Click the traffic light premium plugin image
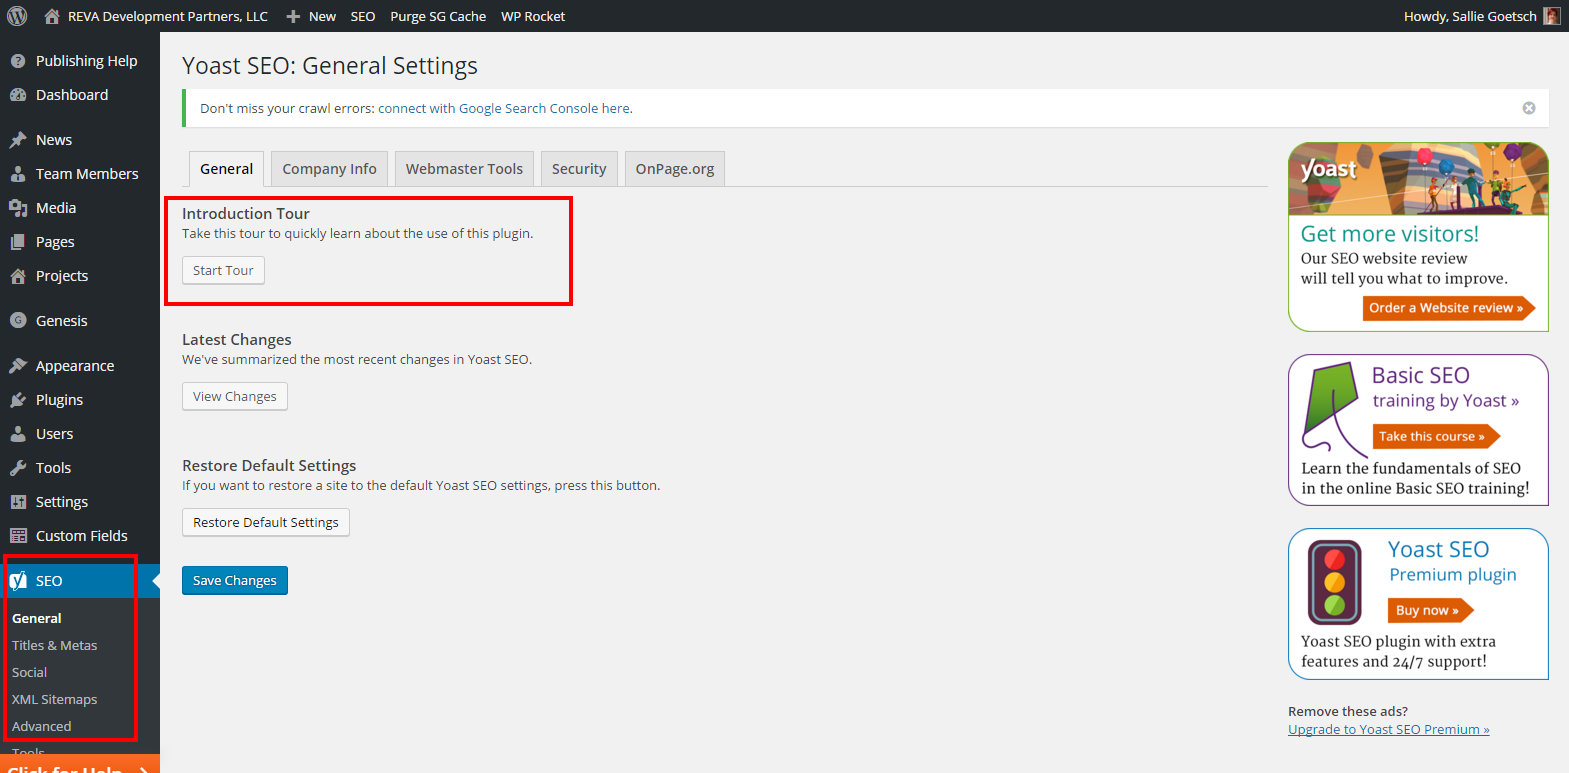 [1336, 583]
